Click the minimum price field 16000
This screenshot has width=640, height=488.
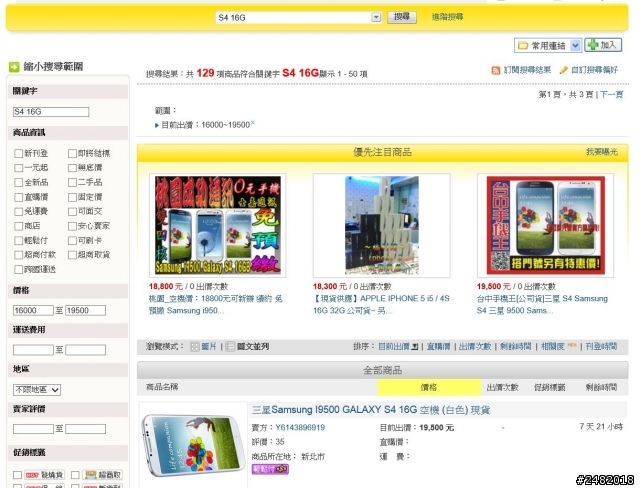[x=33, y=311]
